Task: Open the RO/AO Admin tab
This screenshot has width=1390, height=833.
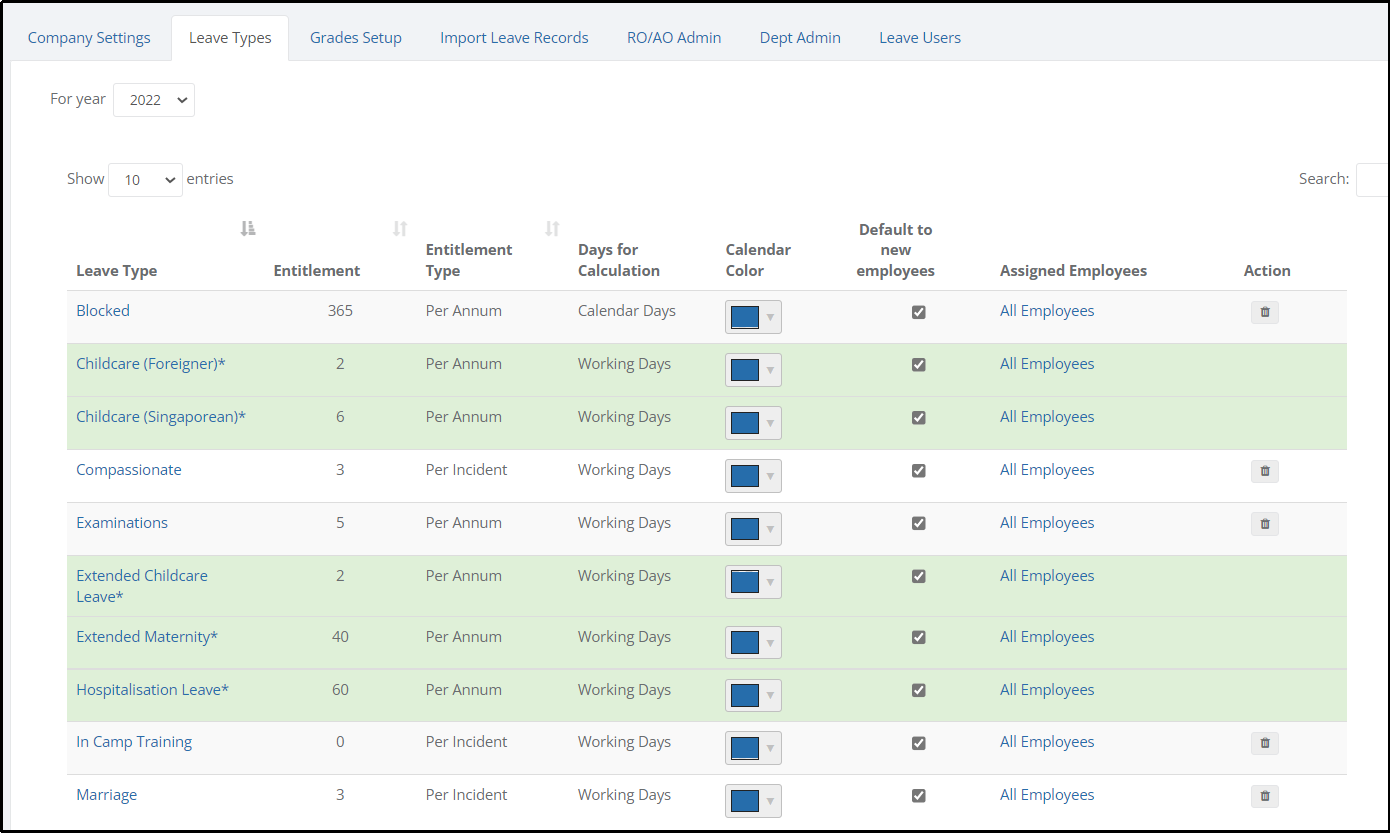Action: 674,38
